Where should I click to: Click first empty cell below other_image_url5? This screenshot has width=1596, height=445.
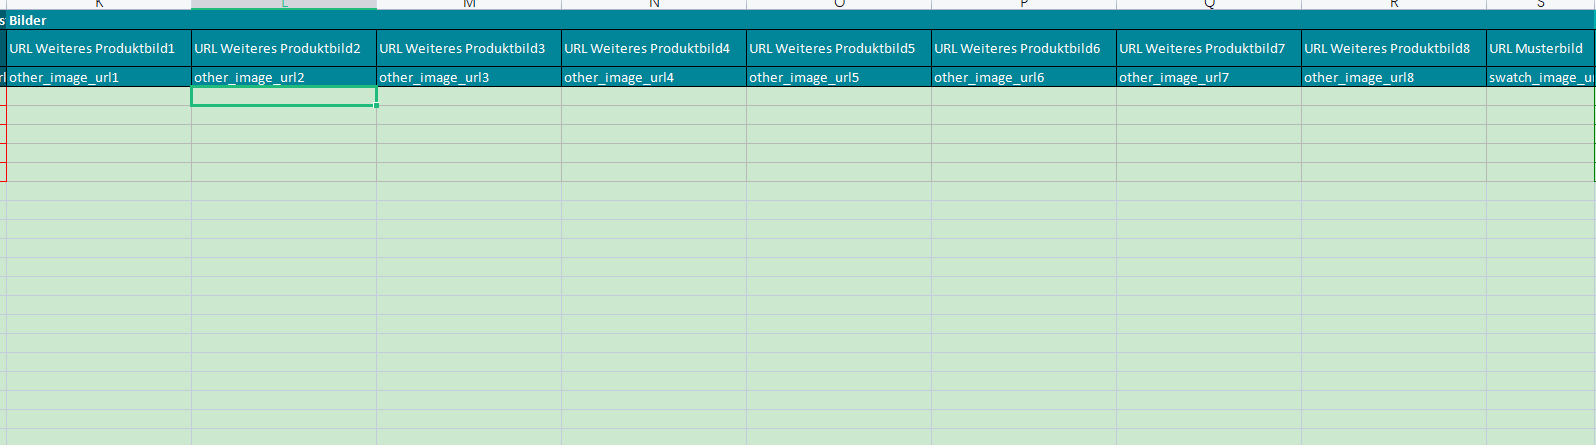coord(838,96)
